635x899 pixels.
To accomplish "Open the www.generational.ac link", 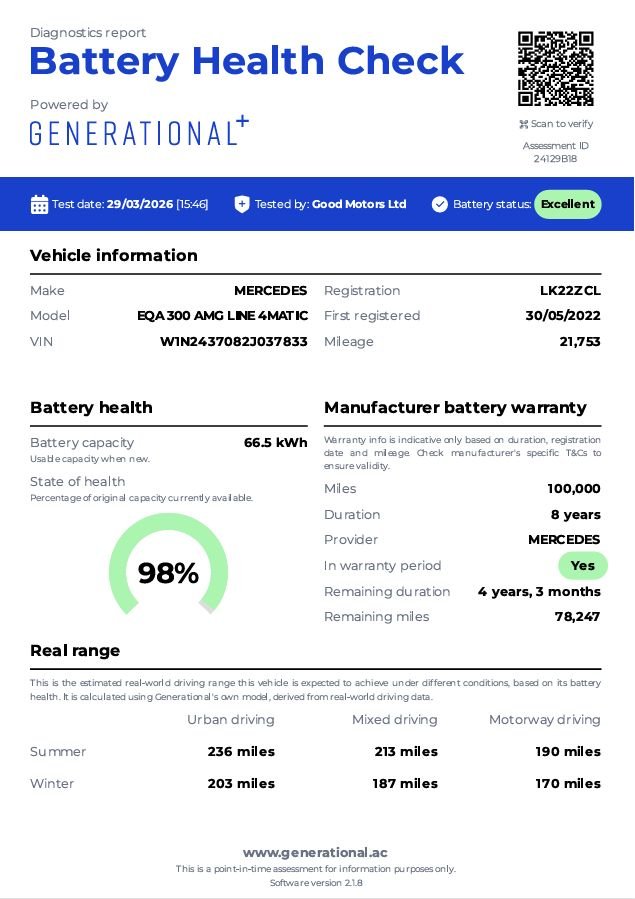I will [x=315, y=853].
